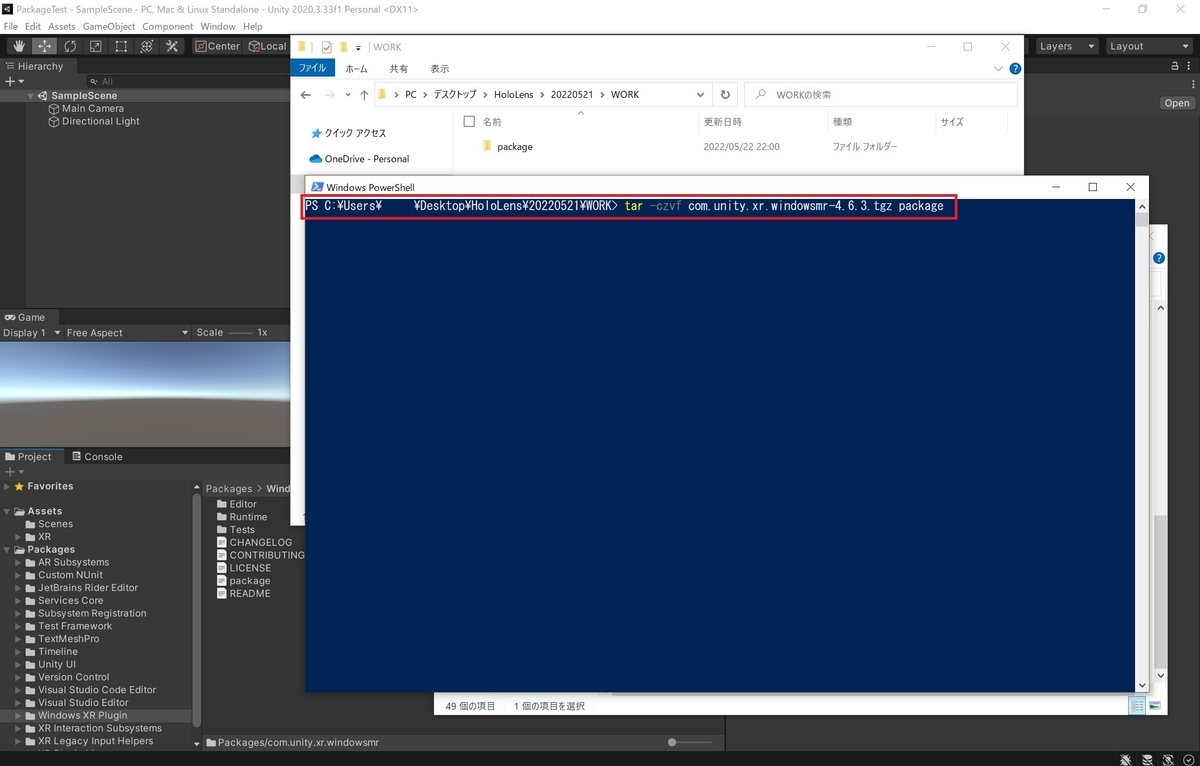This screenshot has height=766, width=1200.
Task: Click the Hierarchy create plus dropdown
Action: tap(14, 81)
